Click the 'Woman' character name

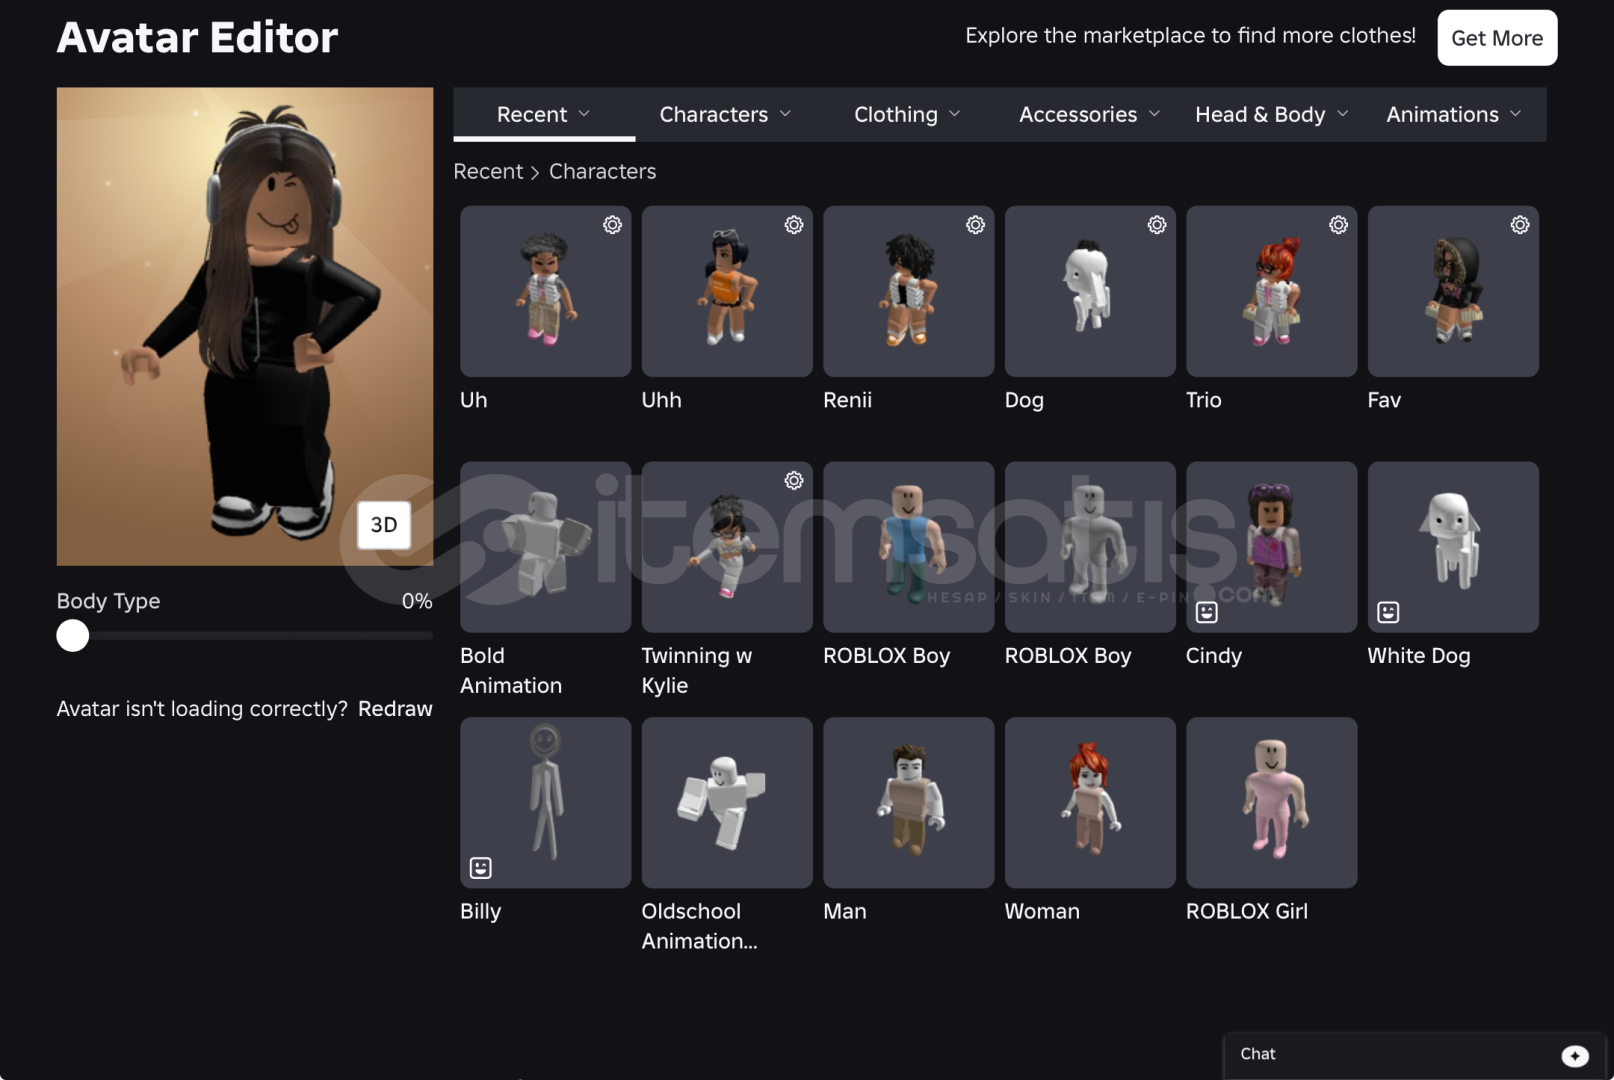point(1042,912)
